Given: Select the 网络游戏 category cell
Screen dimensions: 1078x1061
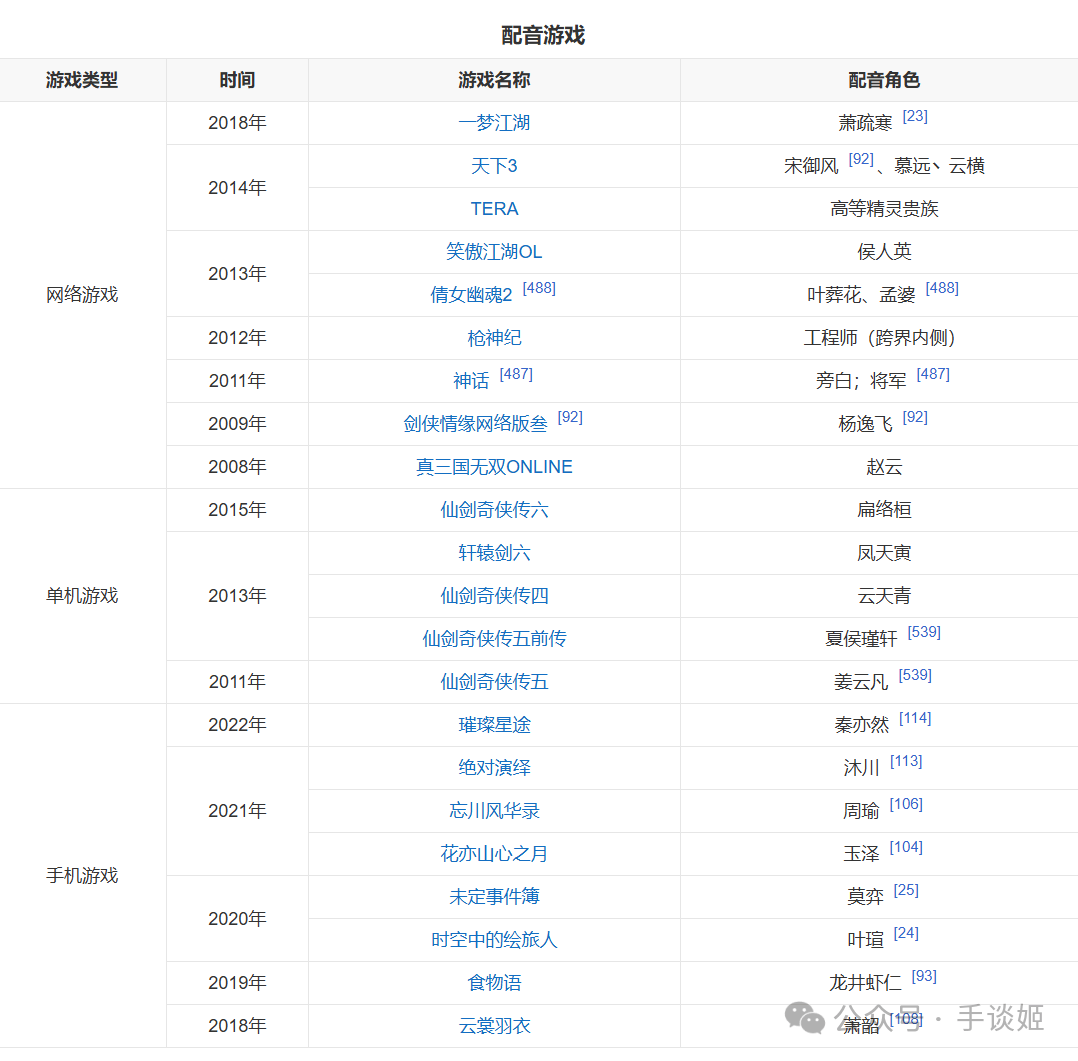Looking at the screenshot, I should coord(82,295).
